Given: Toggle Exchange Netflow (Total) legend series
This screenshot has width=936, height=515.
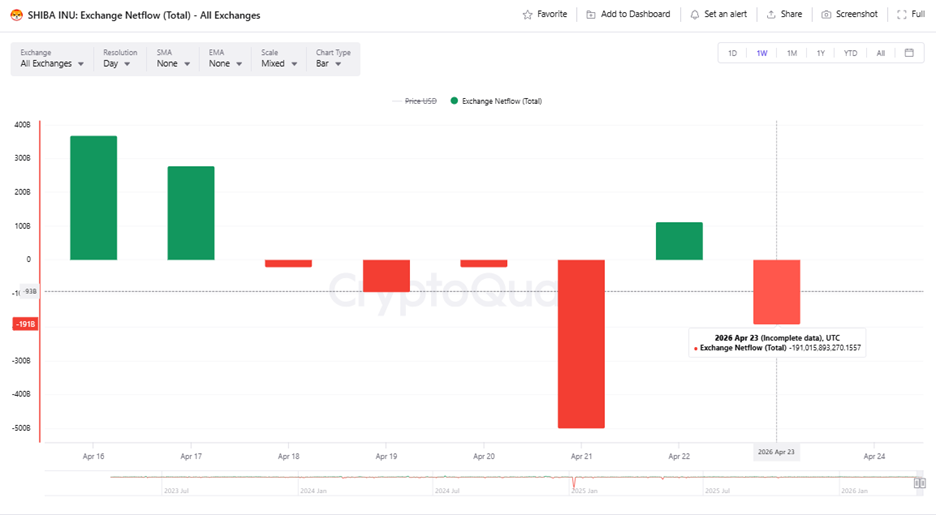Looking at the screenshot, I should pos(496,101).
